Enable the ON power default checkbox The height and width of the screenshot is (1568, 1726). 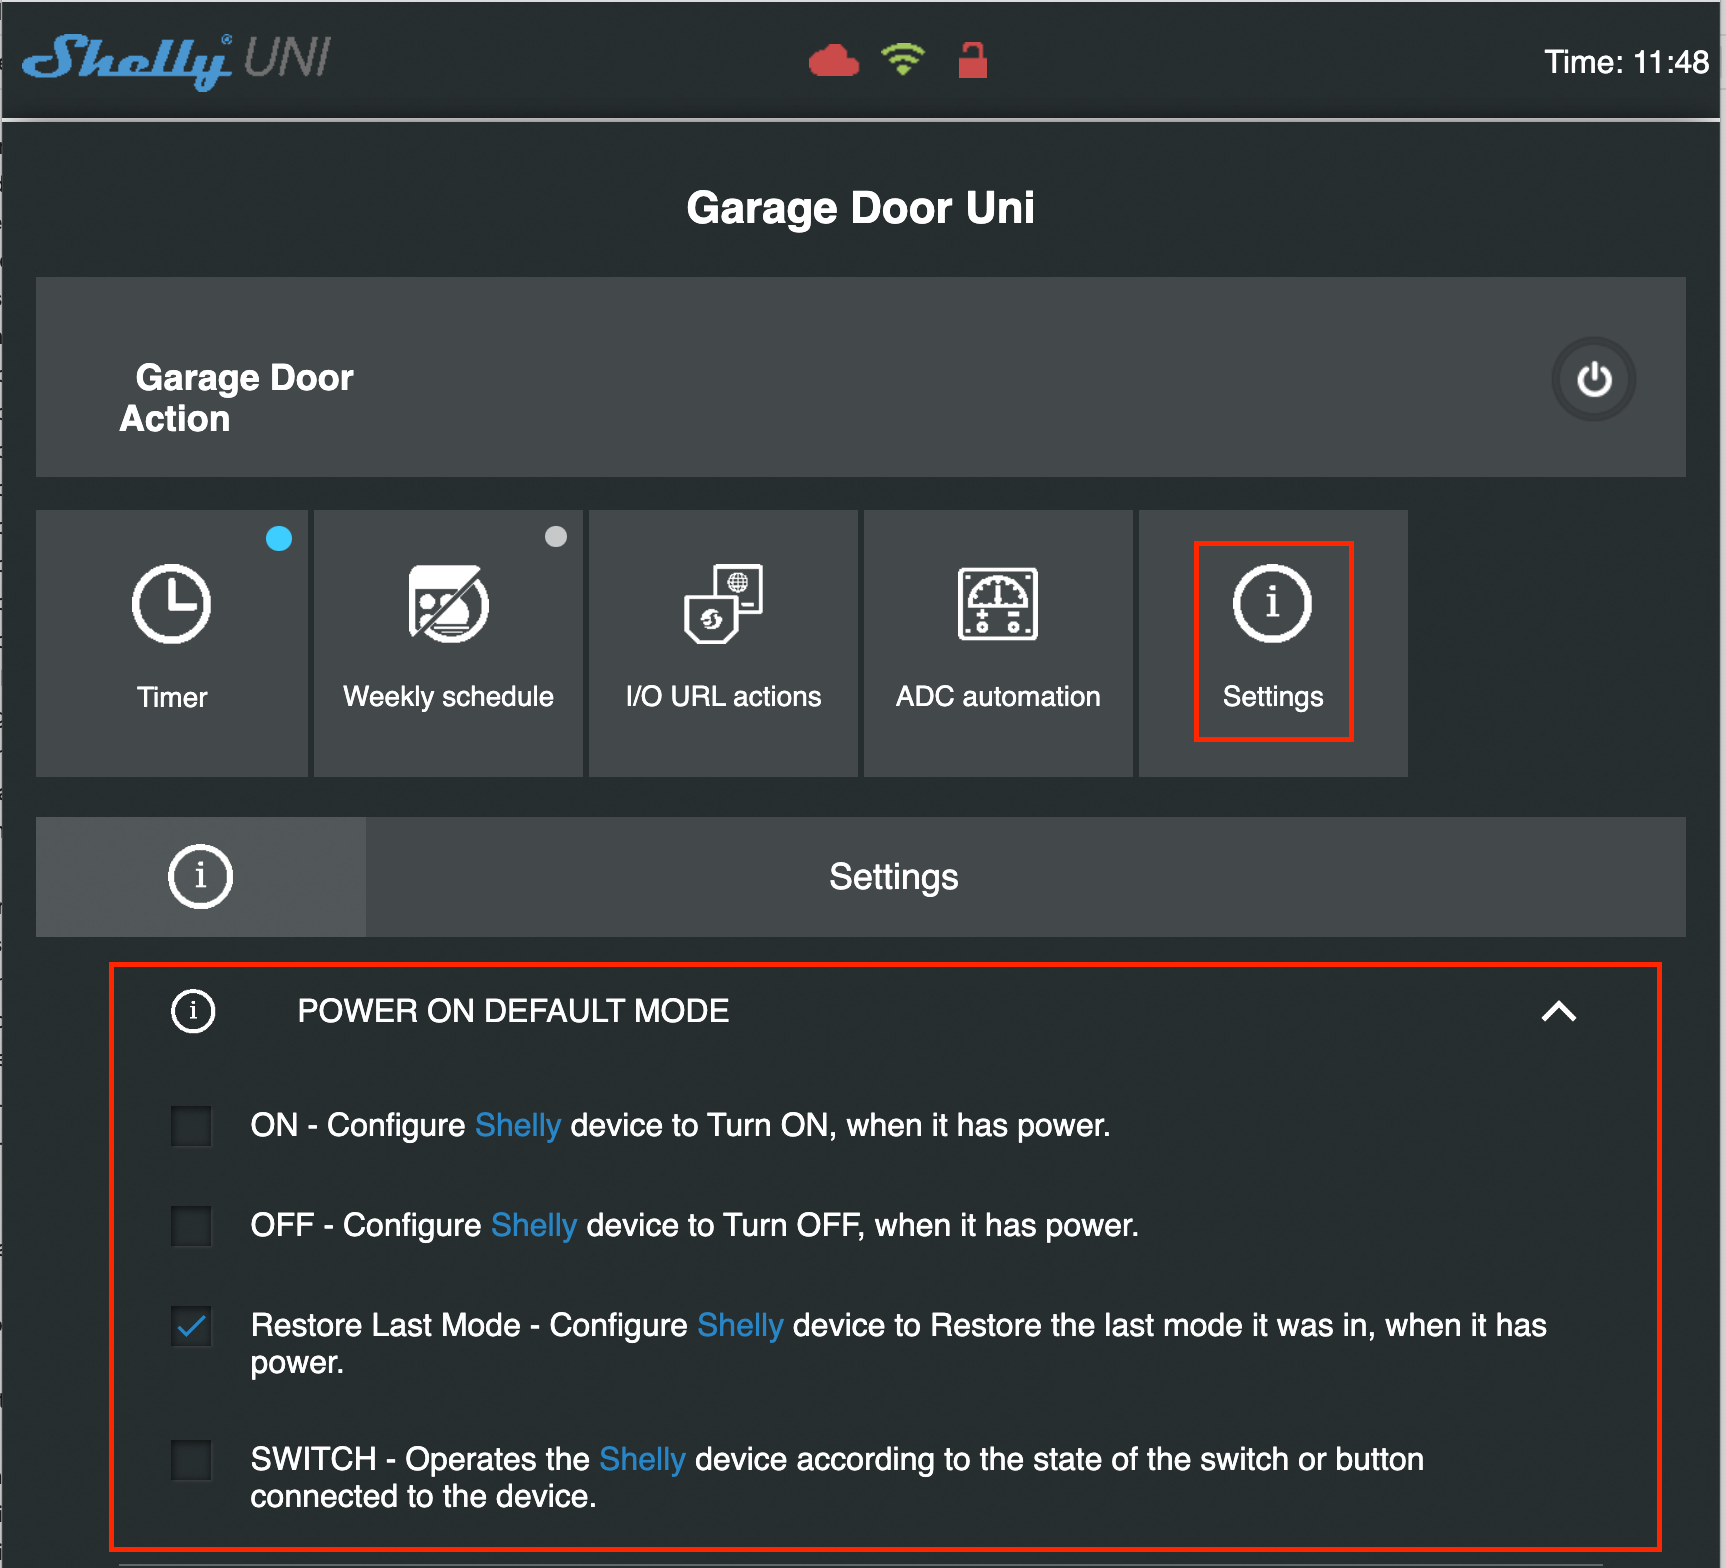click(x=191, y=1126)
